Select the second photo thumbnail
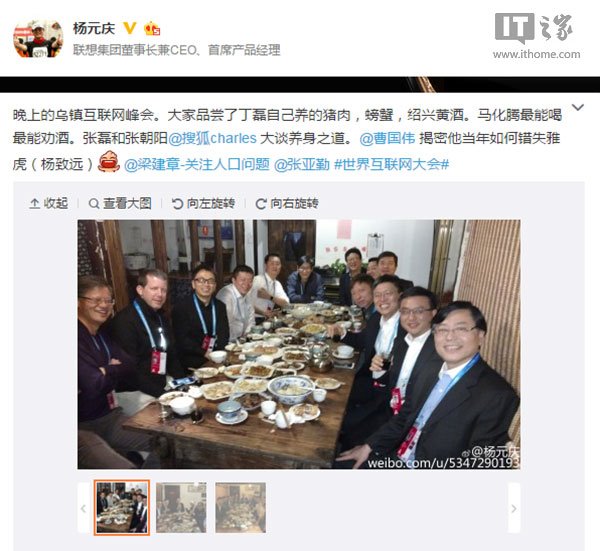 (181, 507)
